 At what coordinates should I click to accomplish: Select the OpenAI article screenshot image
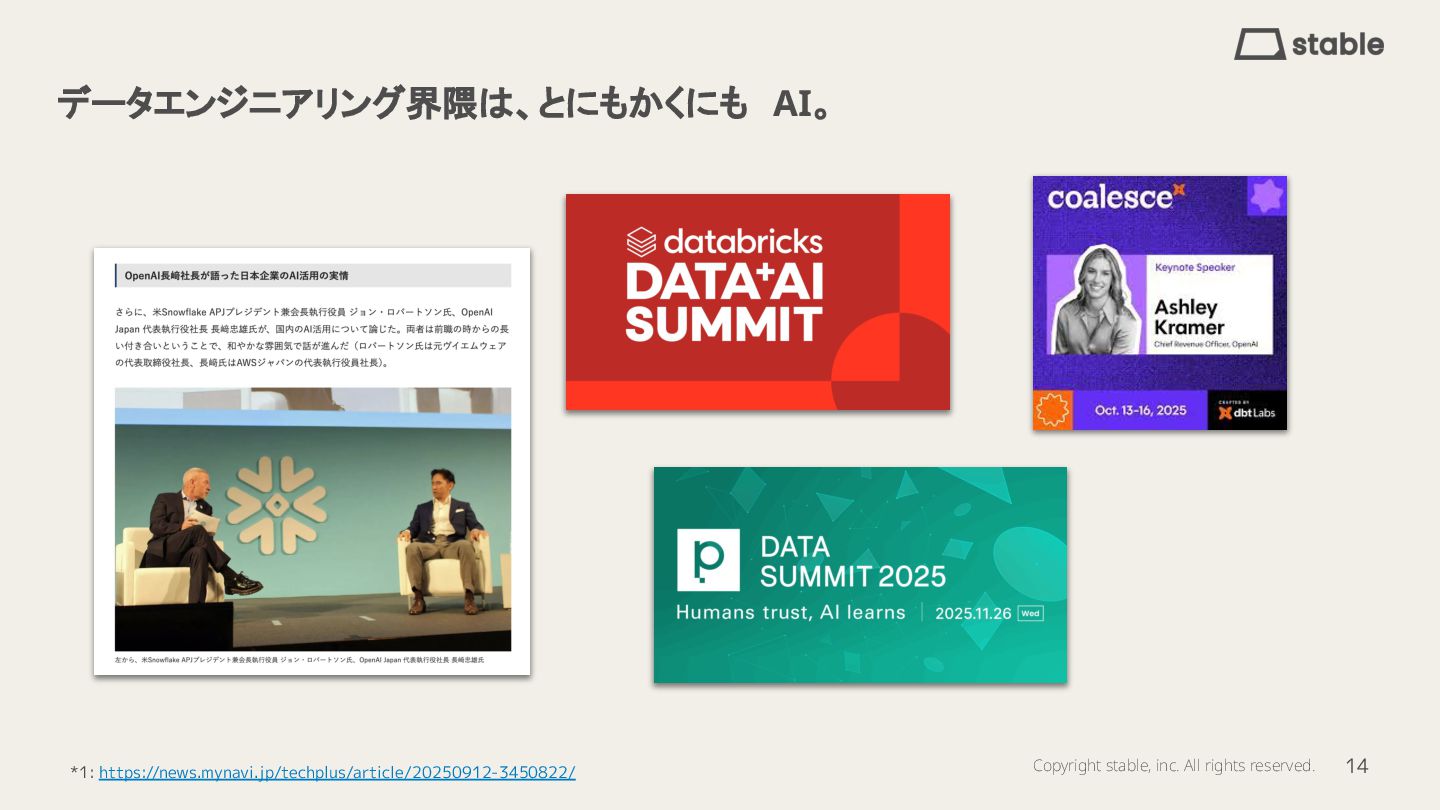click(312, 461)
